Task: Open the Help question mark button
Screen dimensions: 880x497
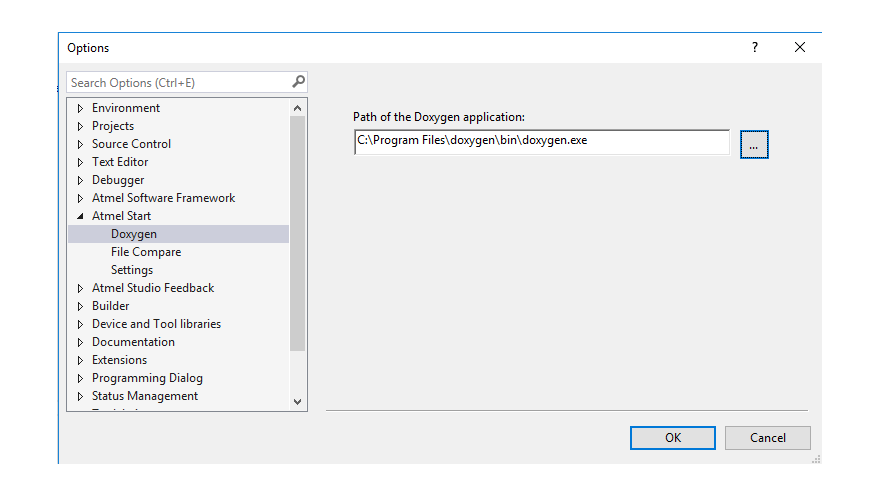Action: coord(755,47)
